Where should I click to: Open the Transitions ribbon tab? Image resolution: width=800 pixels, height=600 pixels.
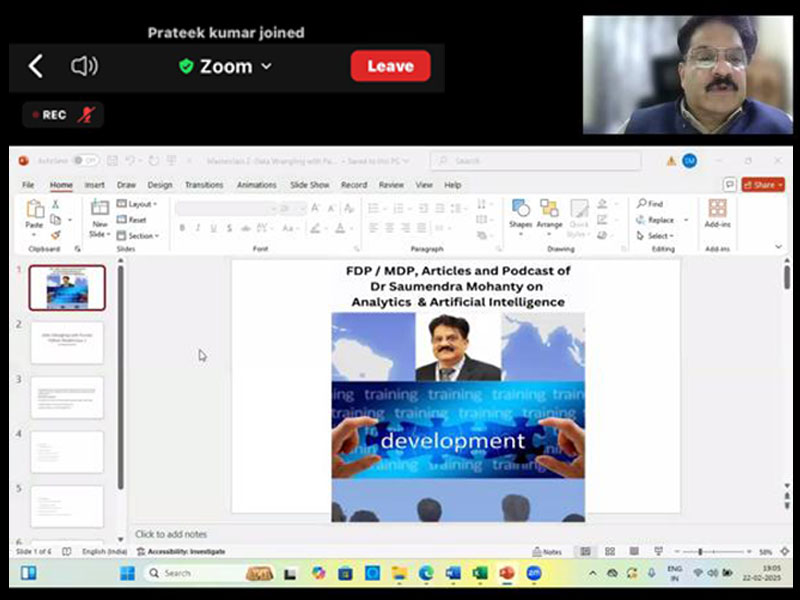(x=205, y=185)
